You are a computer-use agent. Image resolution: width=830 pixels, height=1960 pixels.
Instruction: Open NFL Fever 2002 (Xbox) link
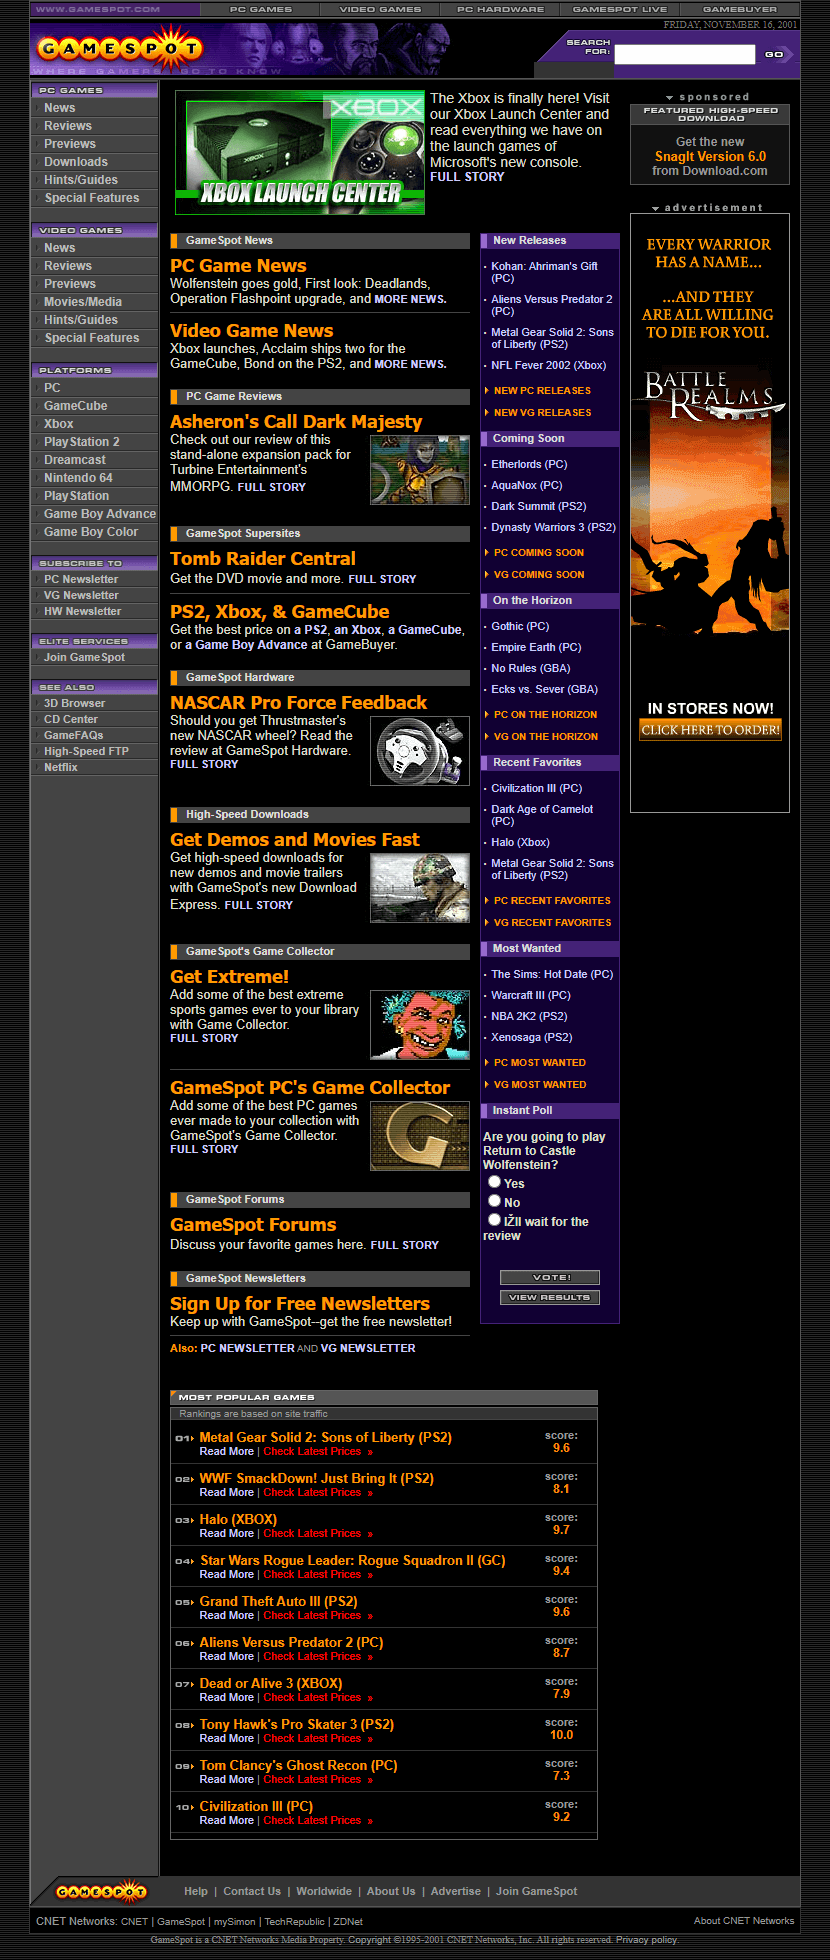548,366
